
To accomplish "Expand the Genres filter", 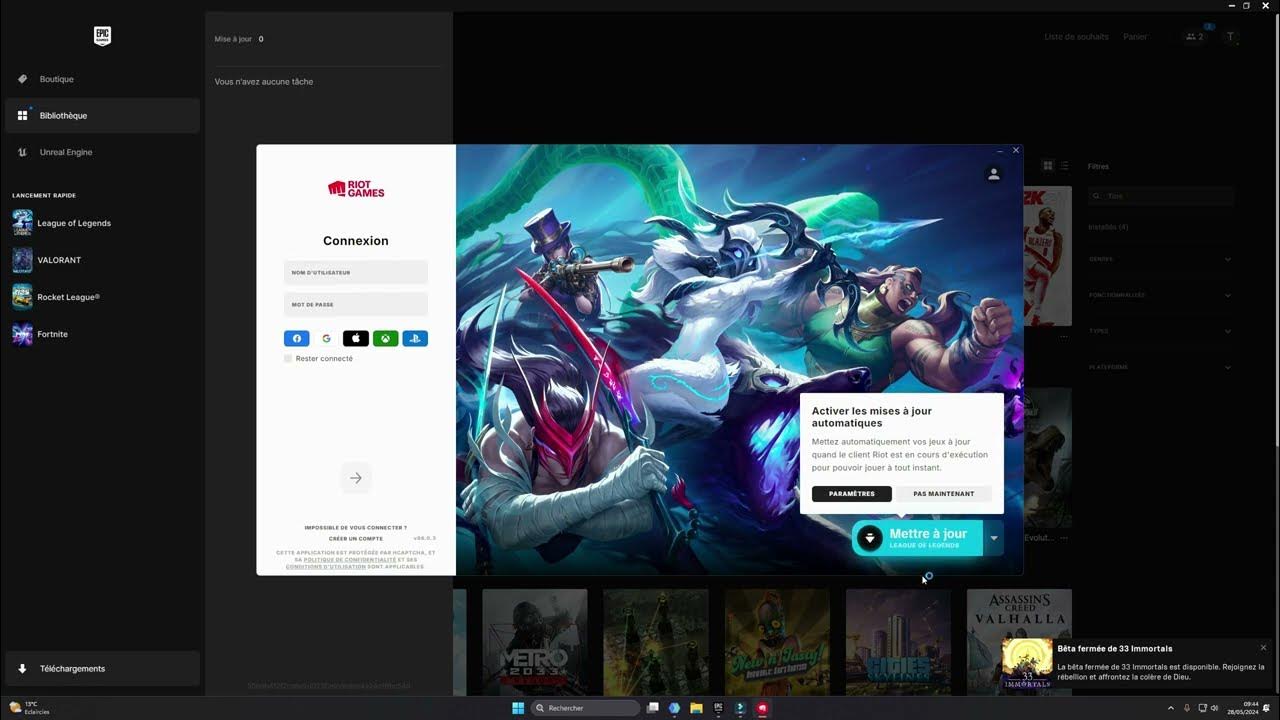I will pyautogui.click(x=1160, y=259).
